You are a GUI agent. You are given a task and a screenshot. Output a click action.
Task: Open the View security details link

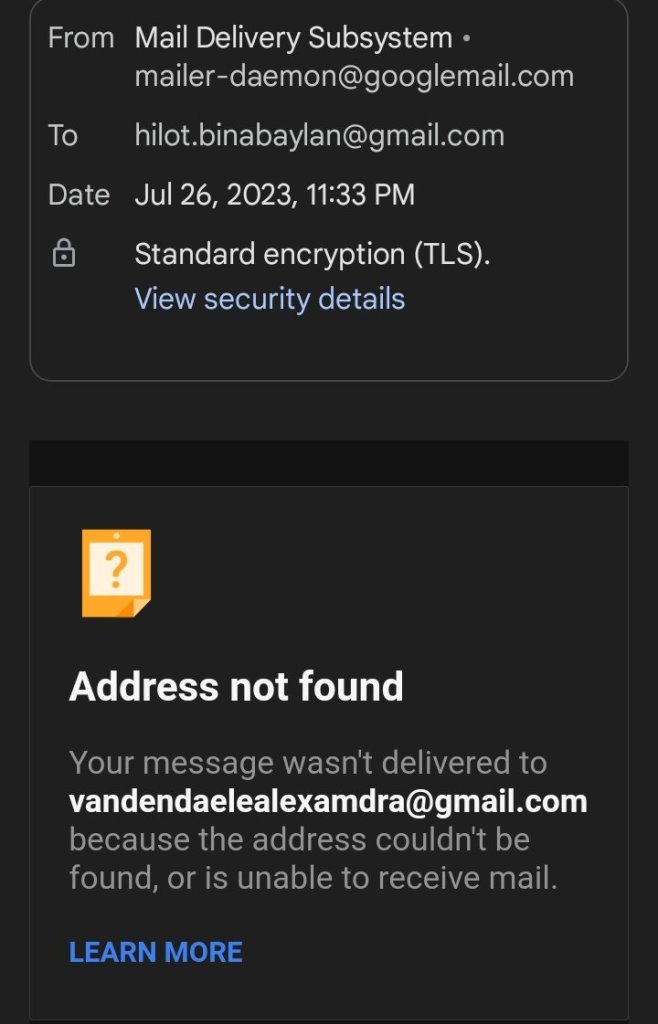(269, 298)
